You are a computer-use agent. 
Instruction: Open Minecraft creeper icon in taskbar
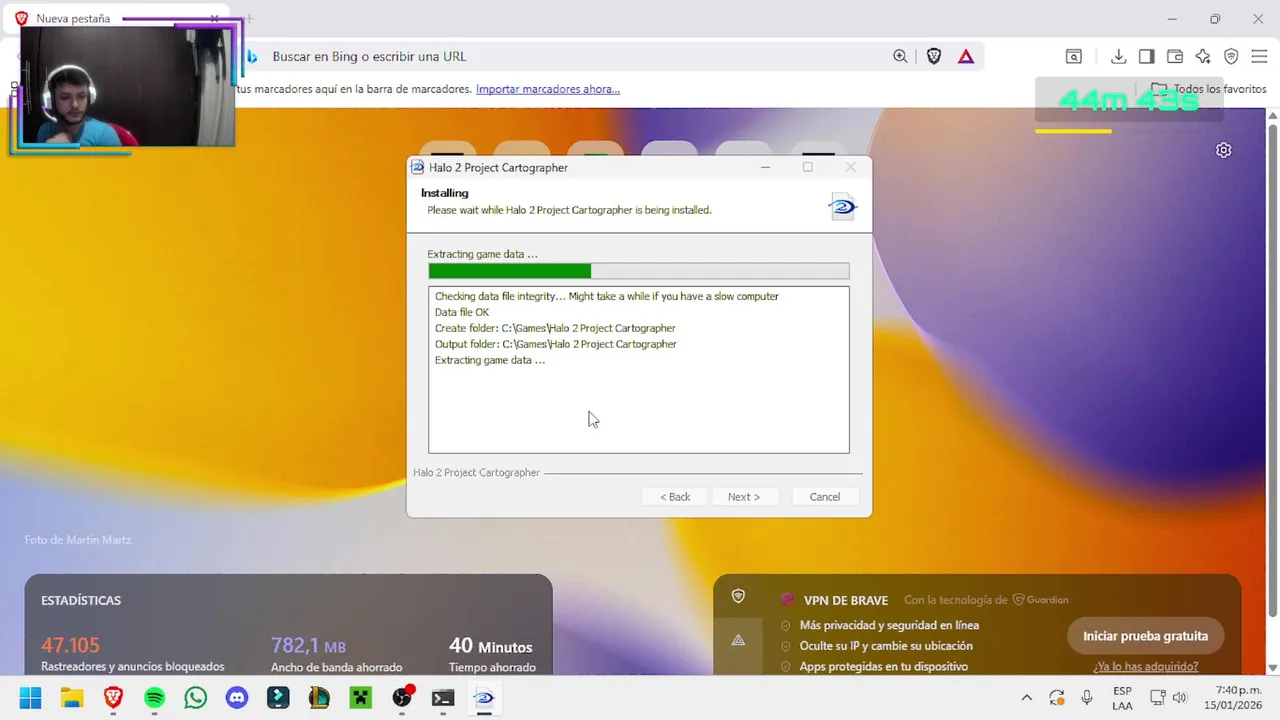point(360,698)
